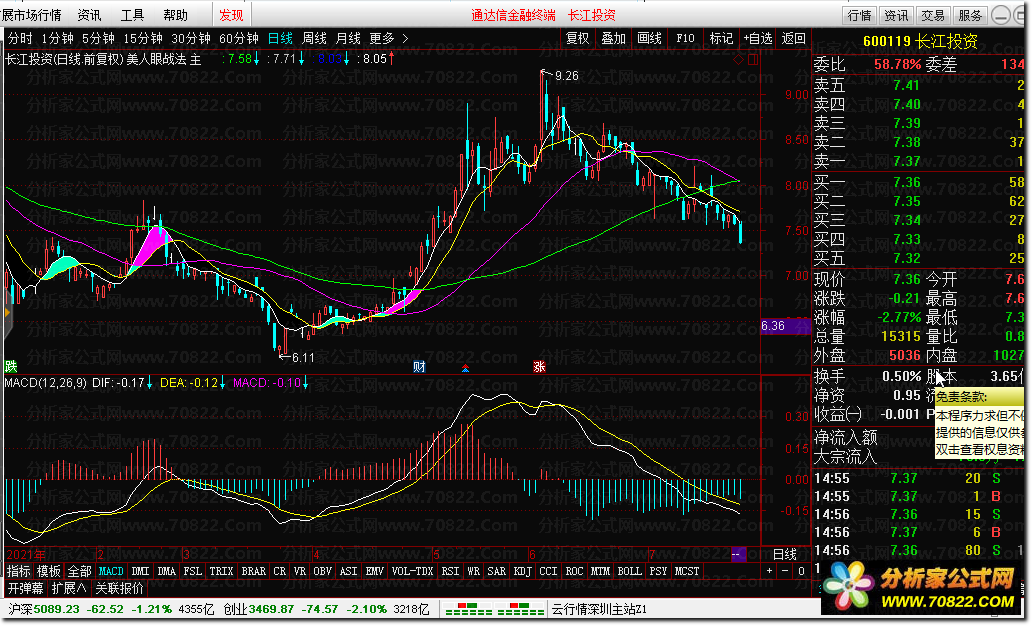The width and height of the screenshot is (1033, 626).
Task: Click the 沪深 index value 5089.23
Action: (57, 609)
